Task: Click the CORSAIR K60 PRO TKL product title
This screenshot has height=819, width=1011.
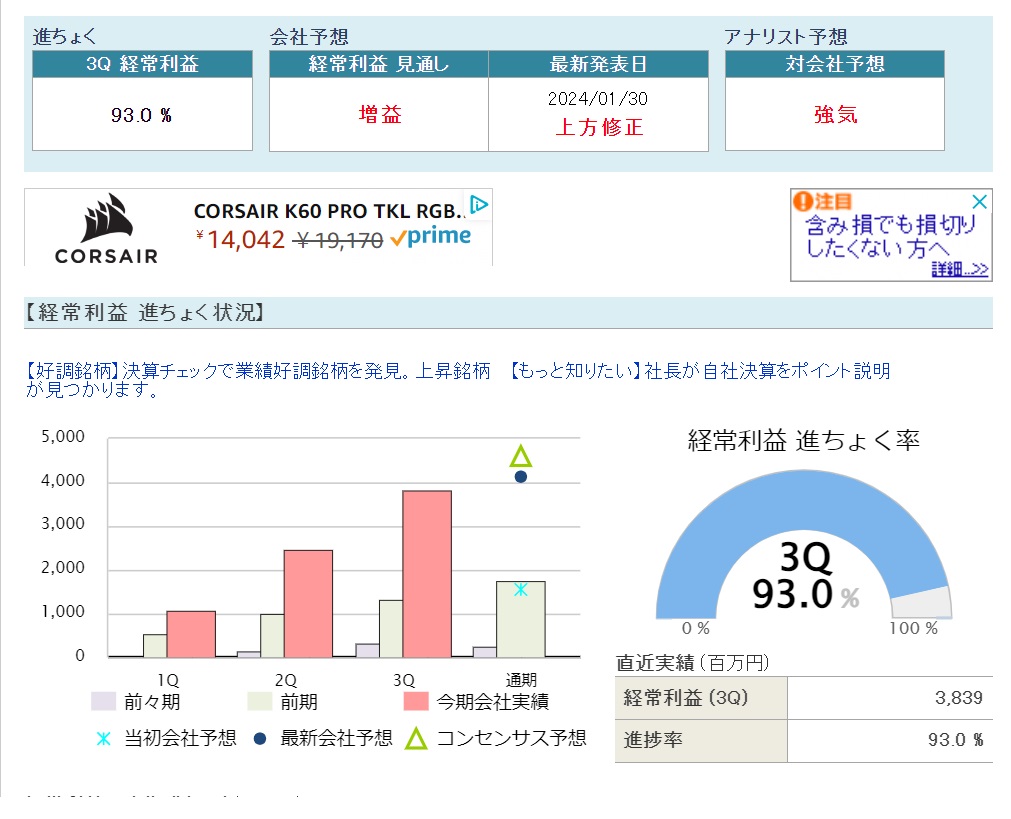Action: pos(329,211)
